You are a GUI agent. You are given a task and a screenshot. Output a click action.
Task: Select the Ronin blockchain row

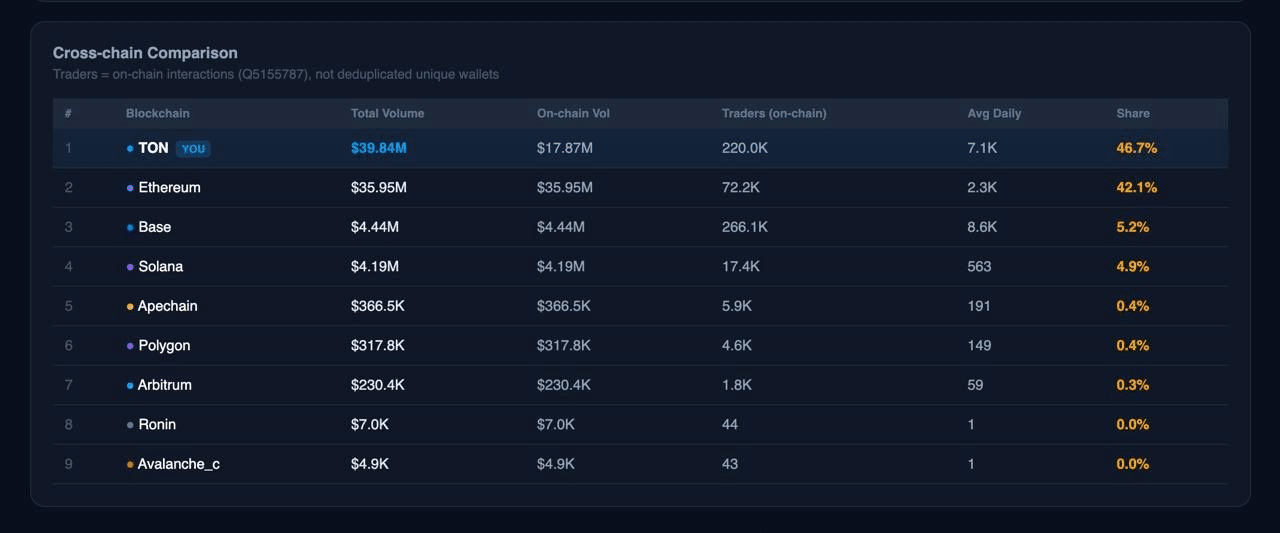tap(157, 425)
